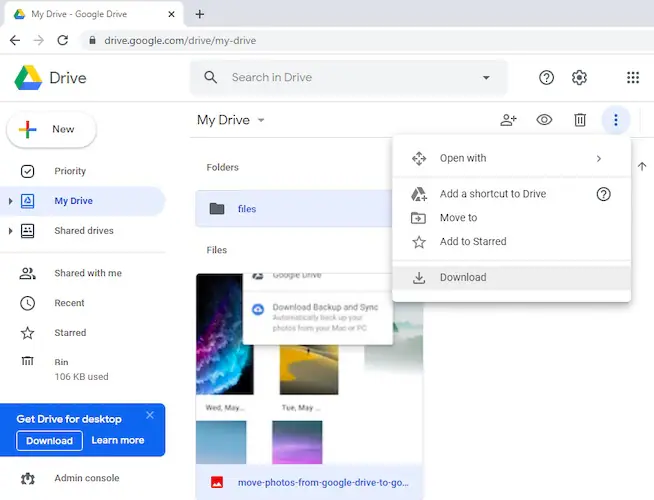Click the search magnifier icon
Image resolution: width=654 pixels, height=500 pixels.
pos(211,77)
